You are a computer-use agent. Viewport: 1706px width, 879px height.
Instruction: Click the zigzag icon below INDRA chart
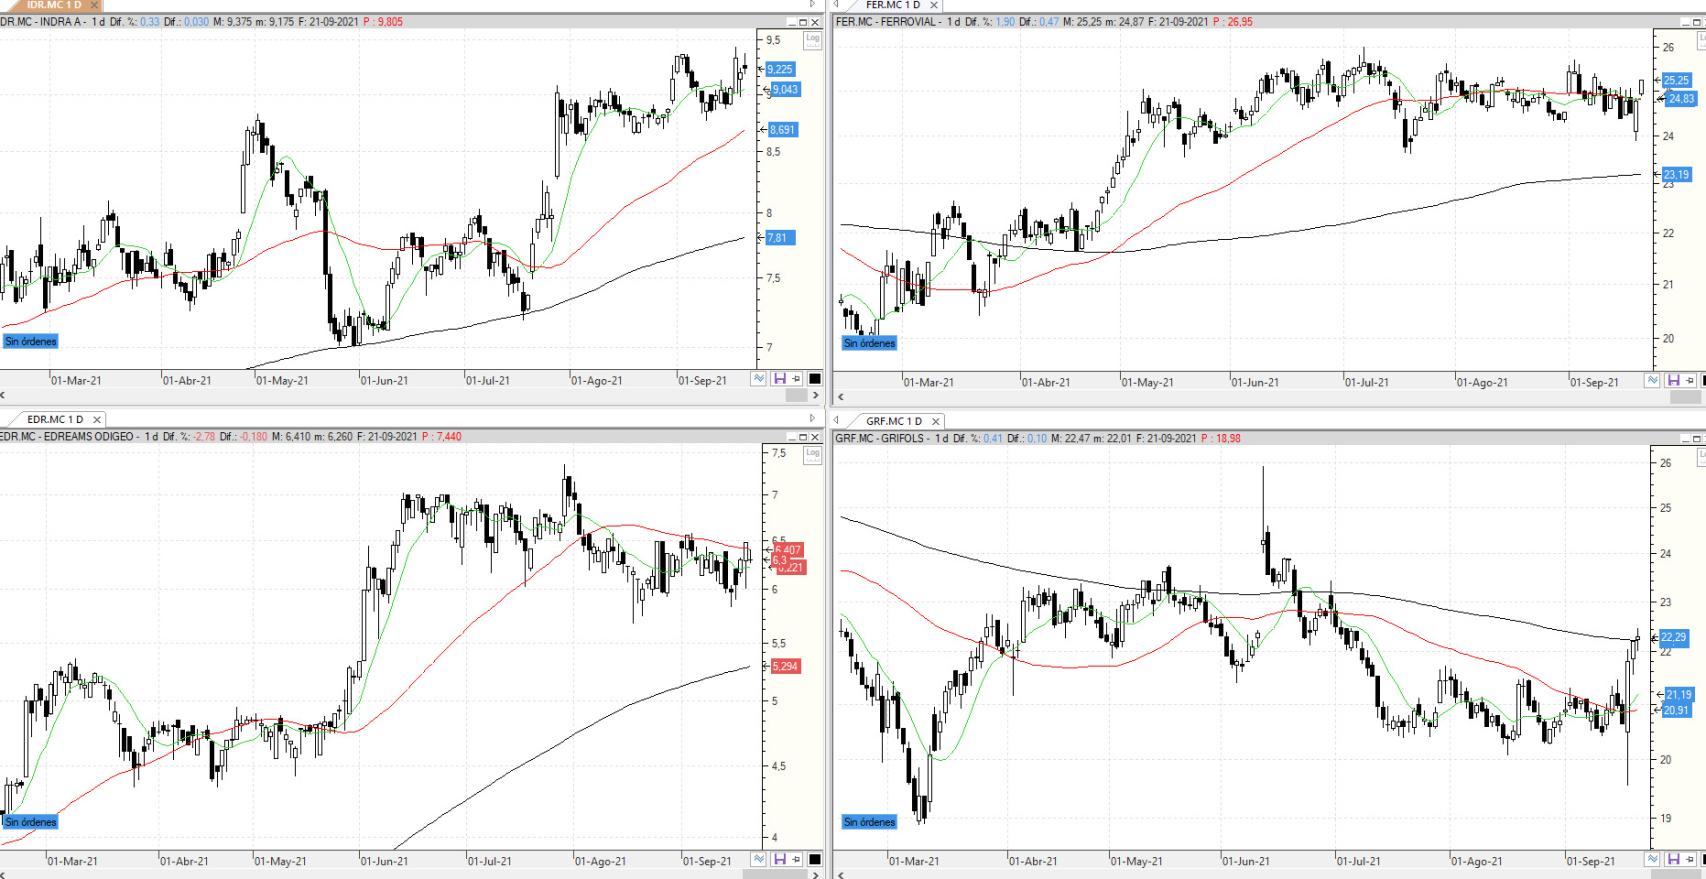[x=759, y=379]
